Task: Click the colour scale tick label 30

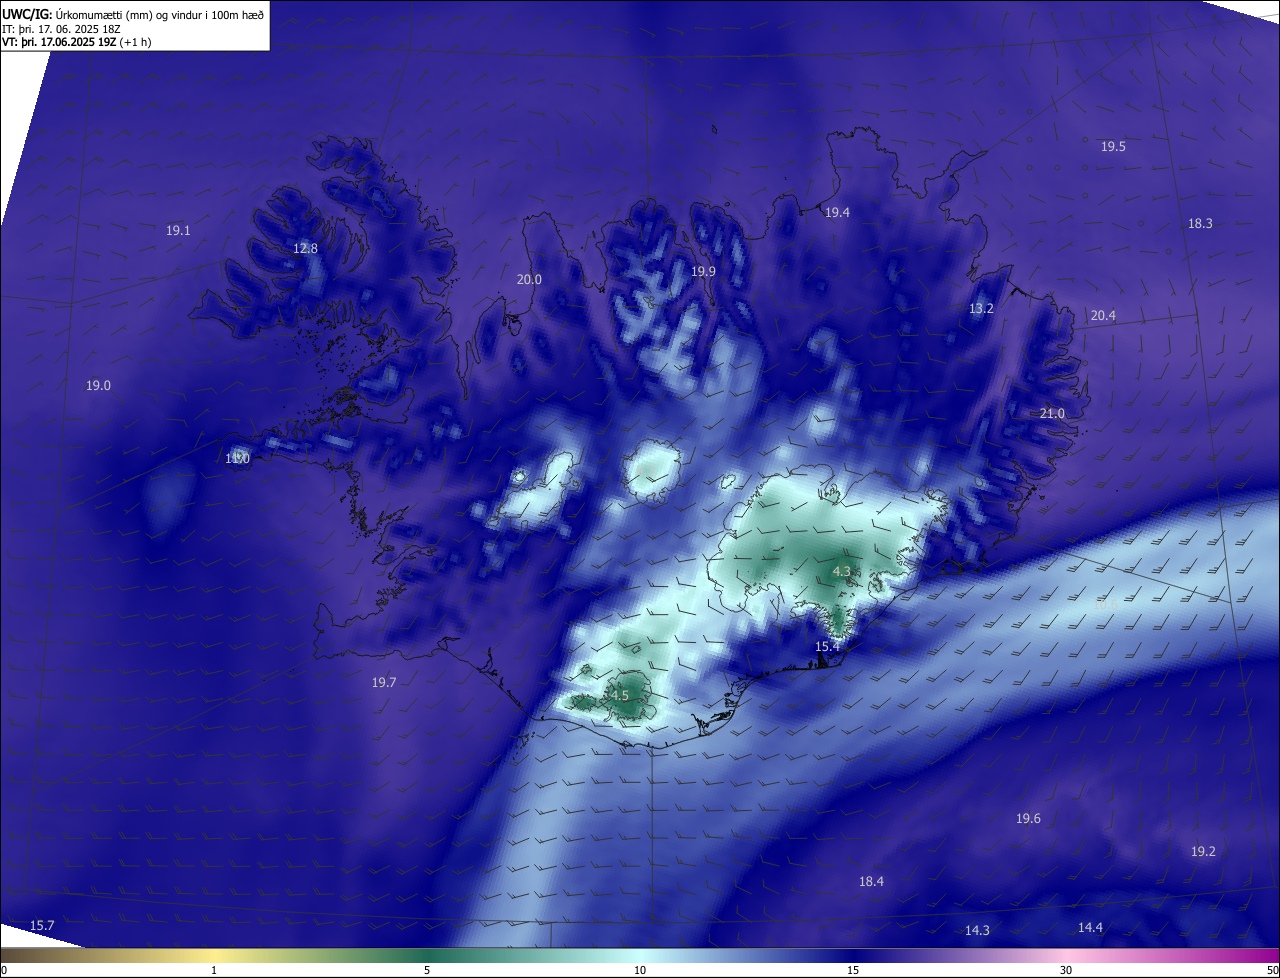Action: point(1066,970)
